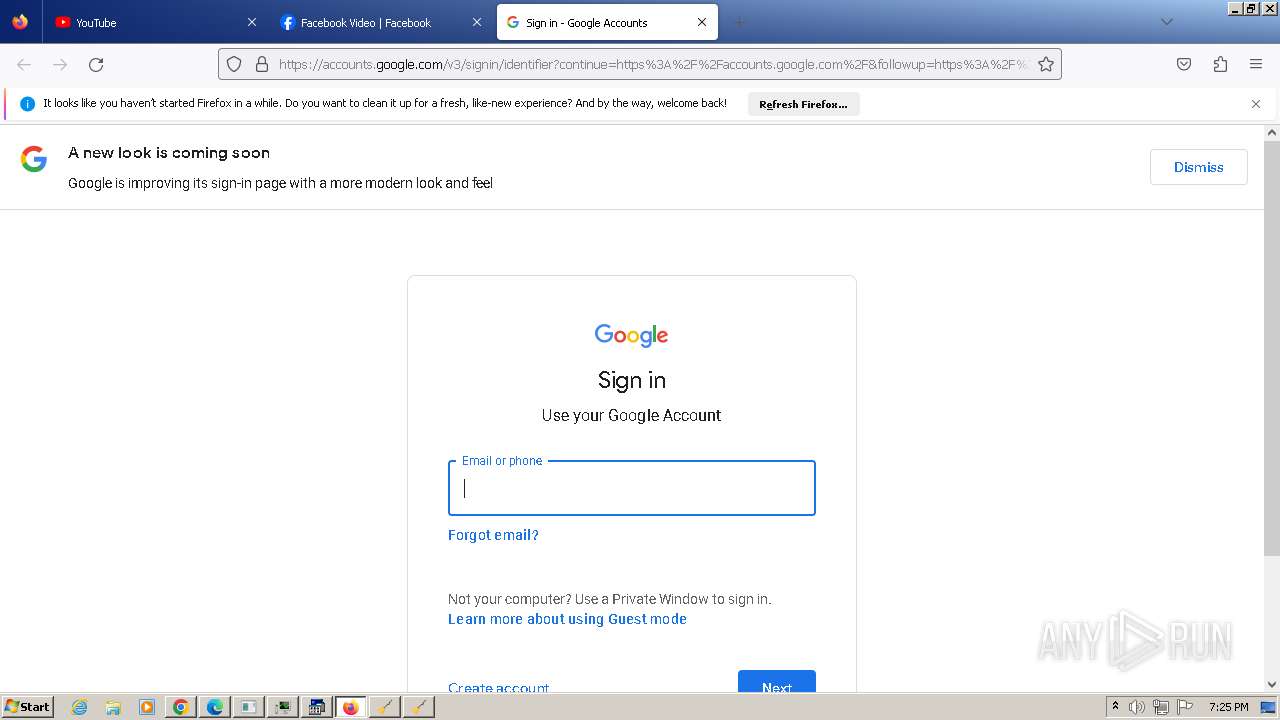
Task: Click the Refresh Firefox… button
Action: (x=803, y=104)
